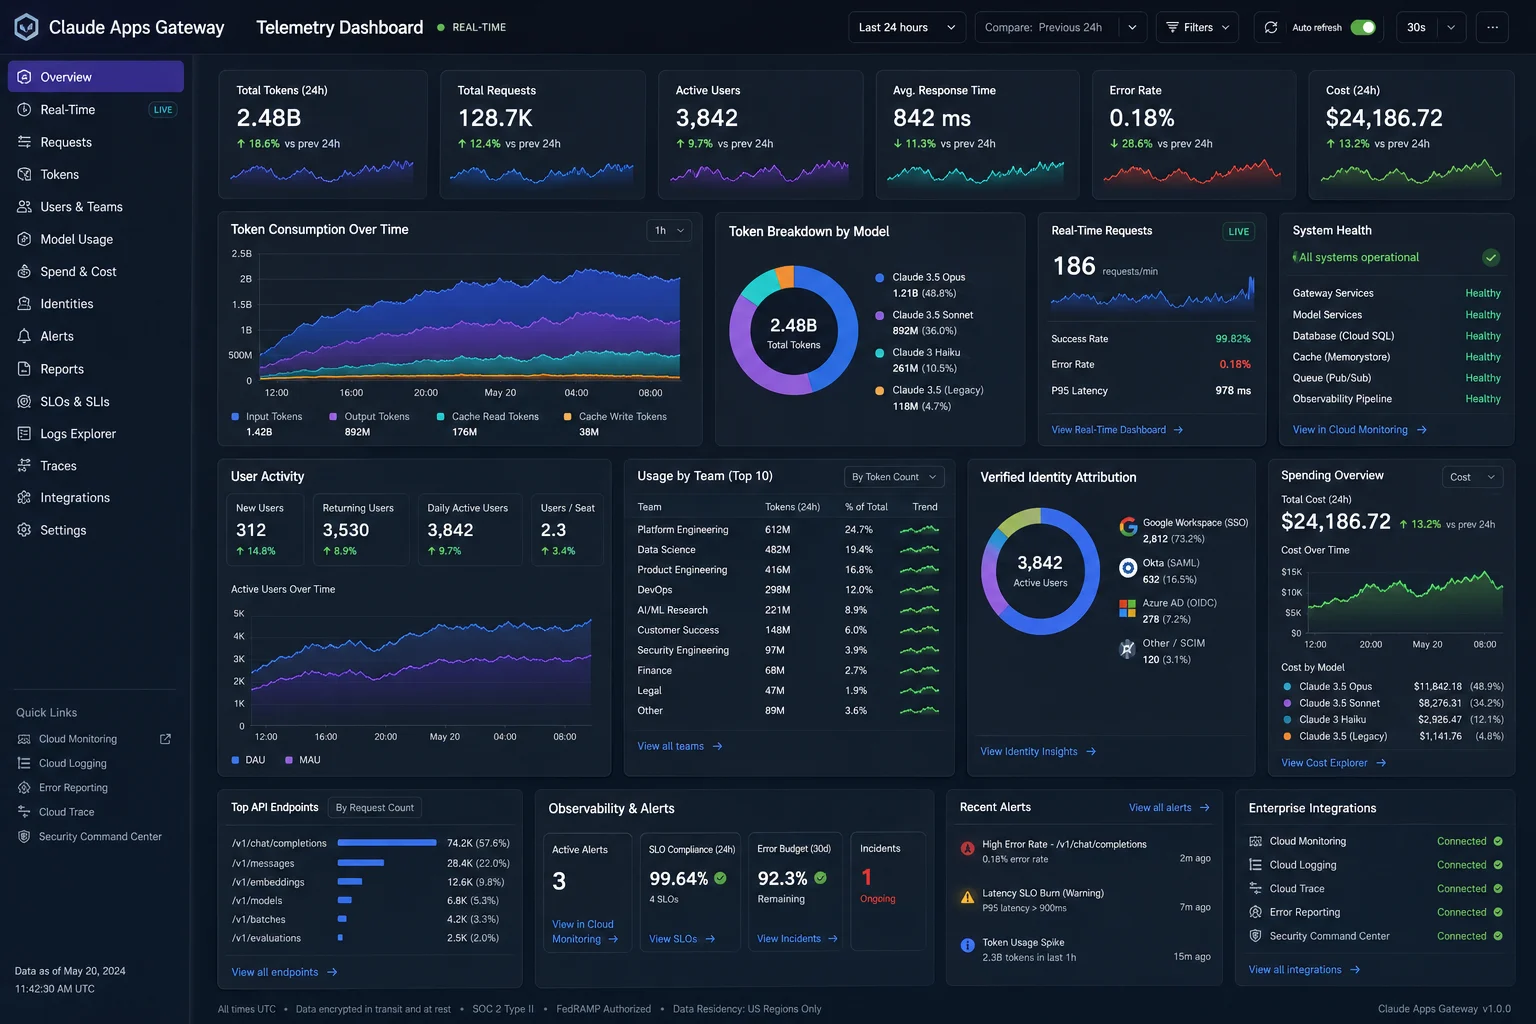
Task: Click View Identity Insights link
Action: pos(1038,752)
